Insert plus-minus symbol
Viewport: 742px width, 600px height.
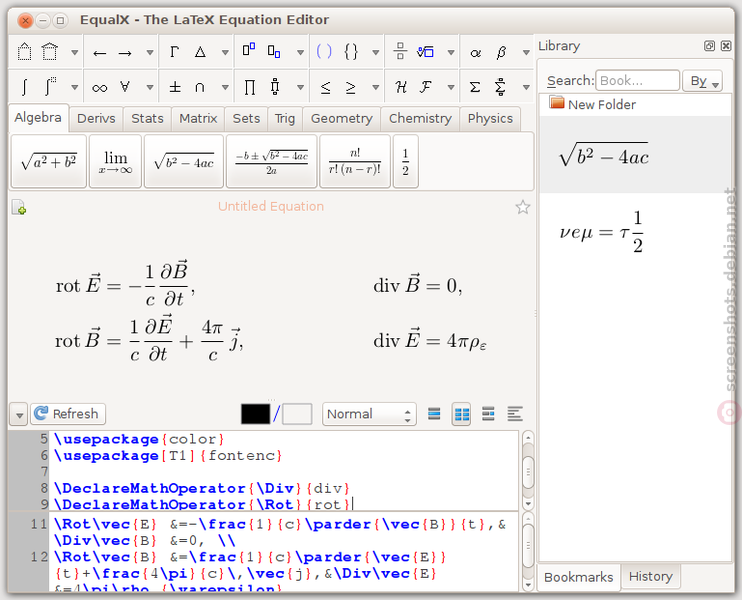tap(175, 87)
